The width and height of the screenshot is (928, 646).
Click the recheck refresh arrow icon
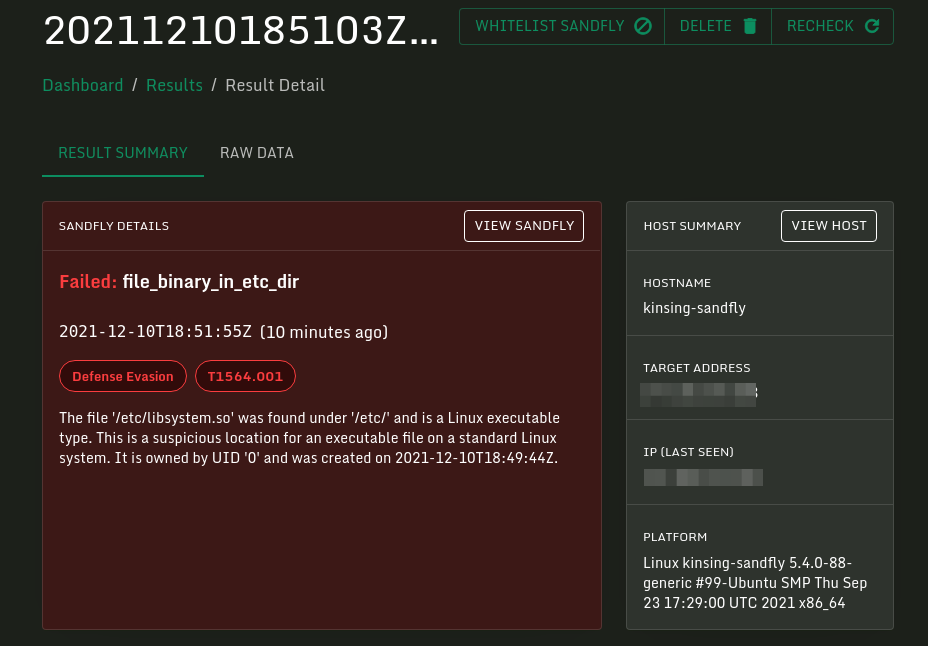[x=872, y=26]
